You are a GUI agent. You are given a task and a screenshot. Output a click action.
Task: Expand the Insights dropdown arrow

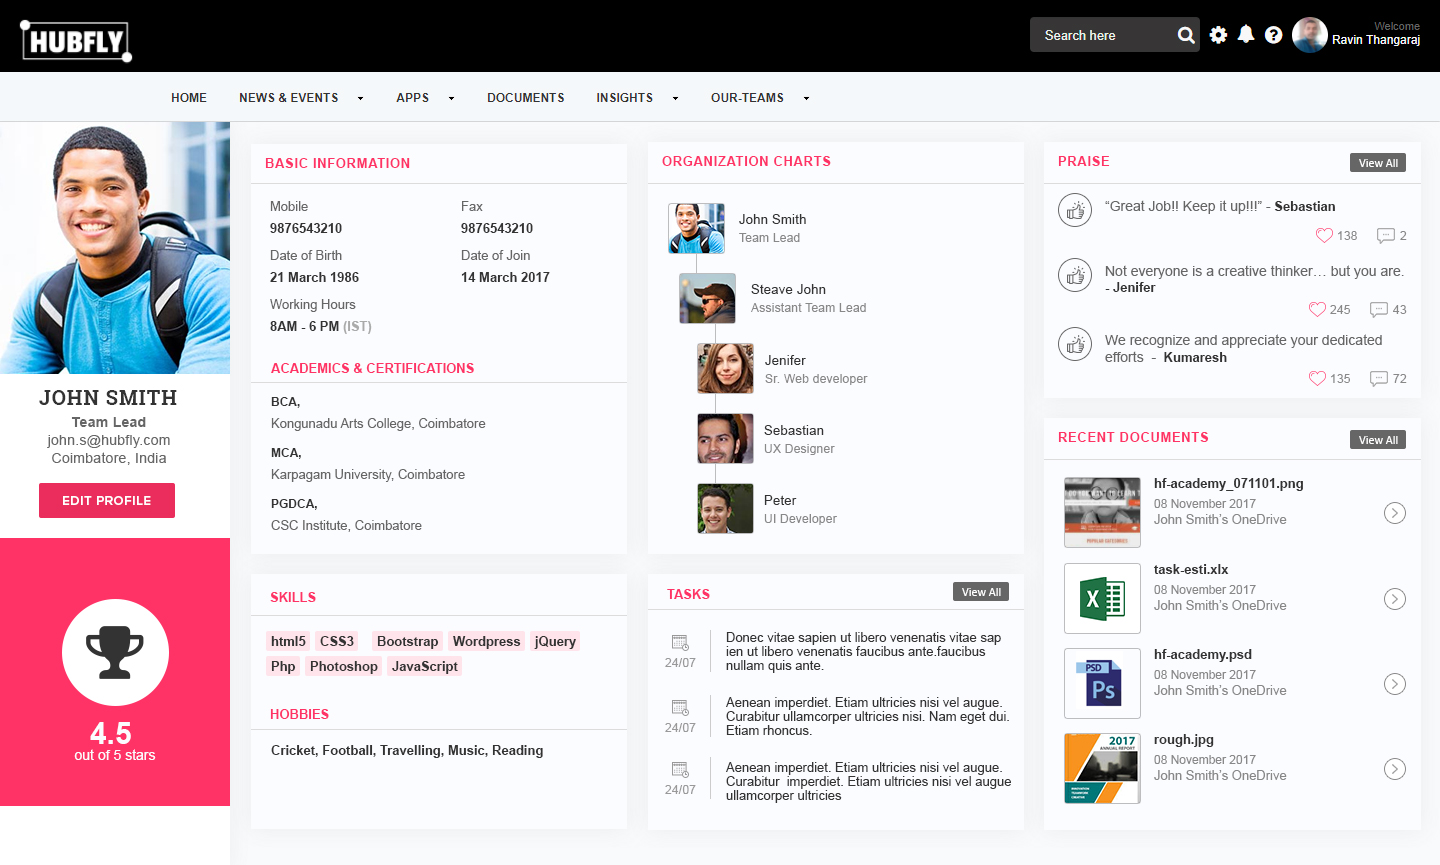point(675,98)
